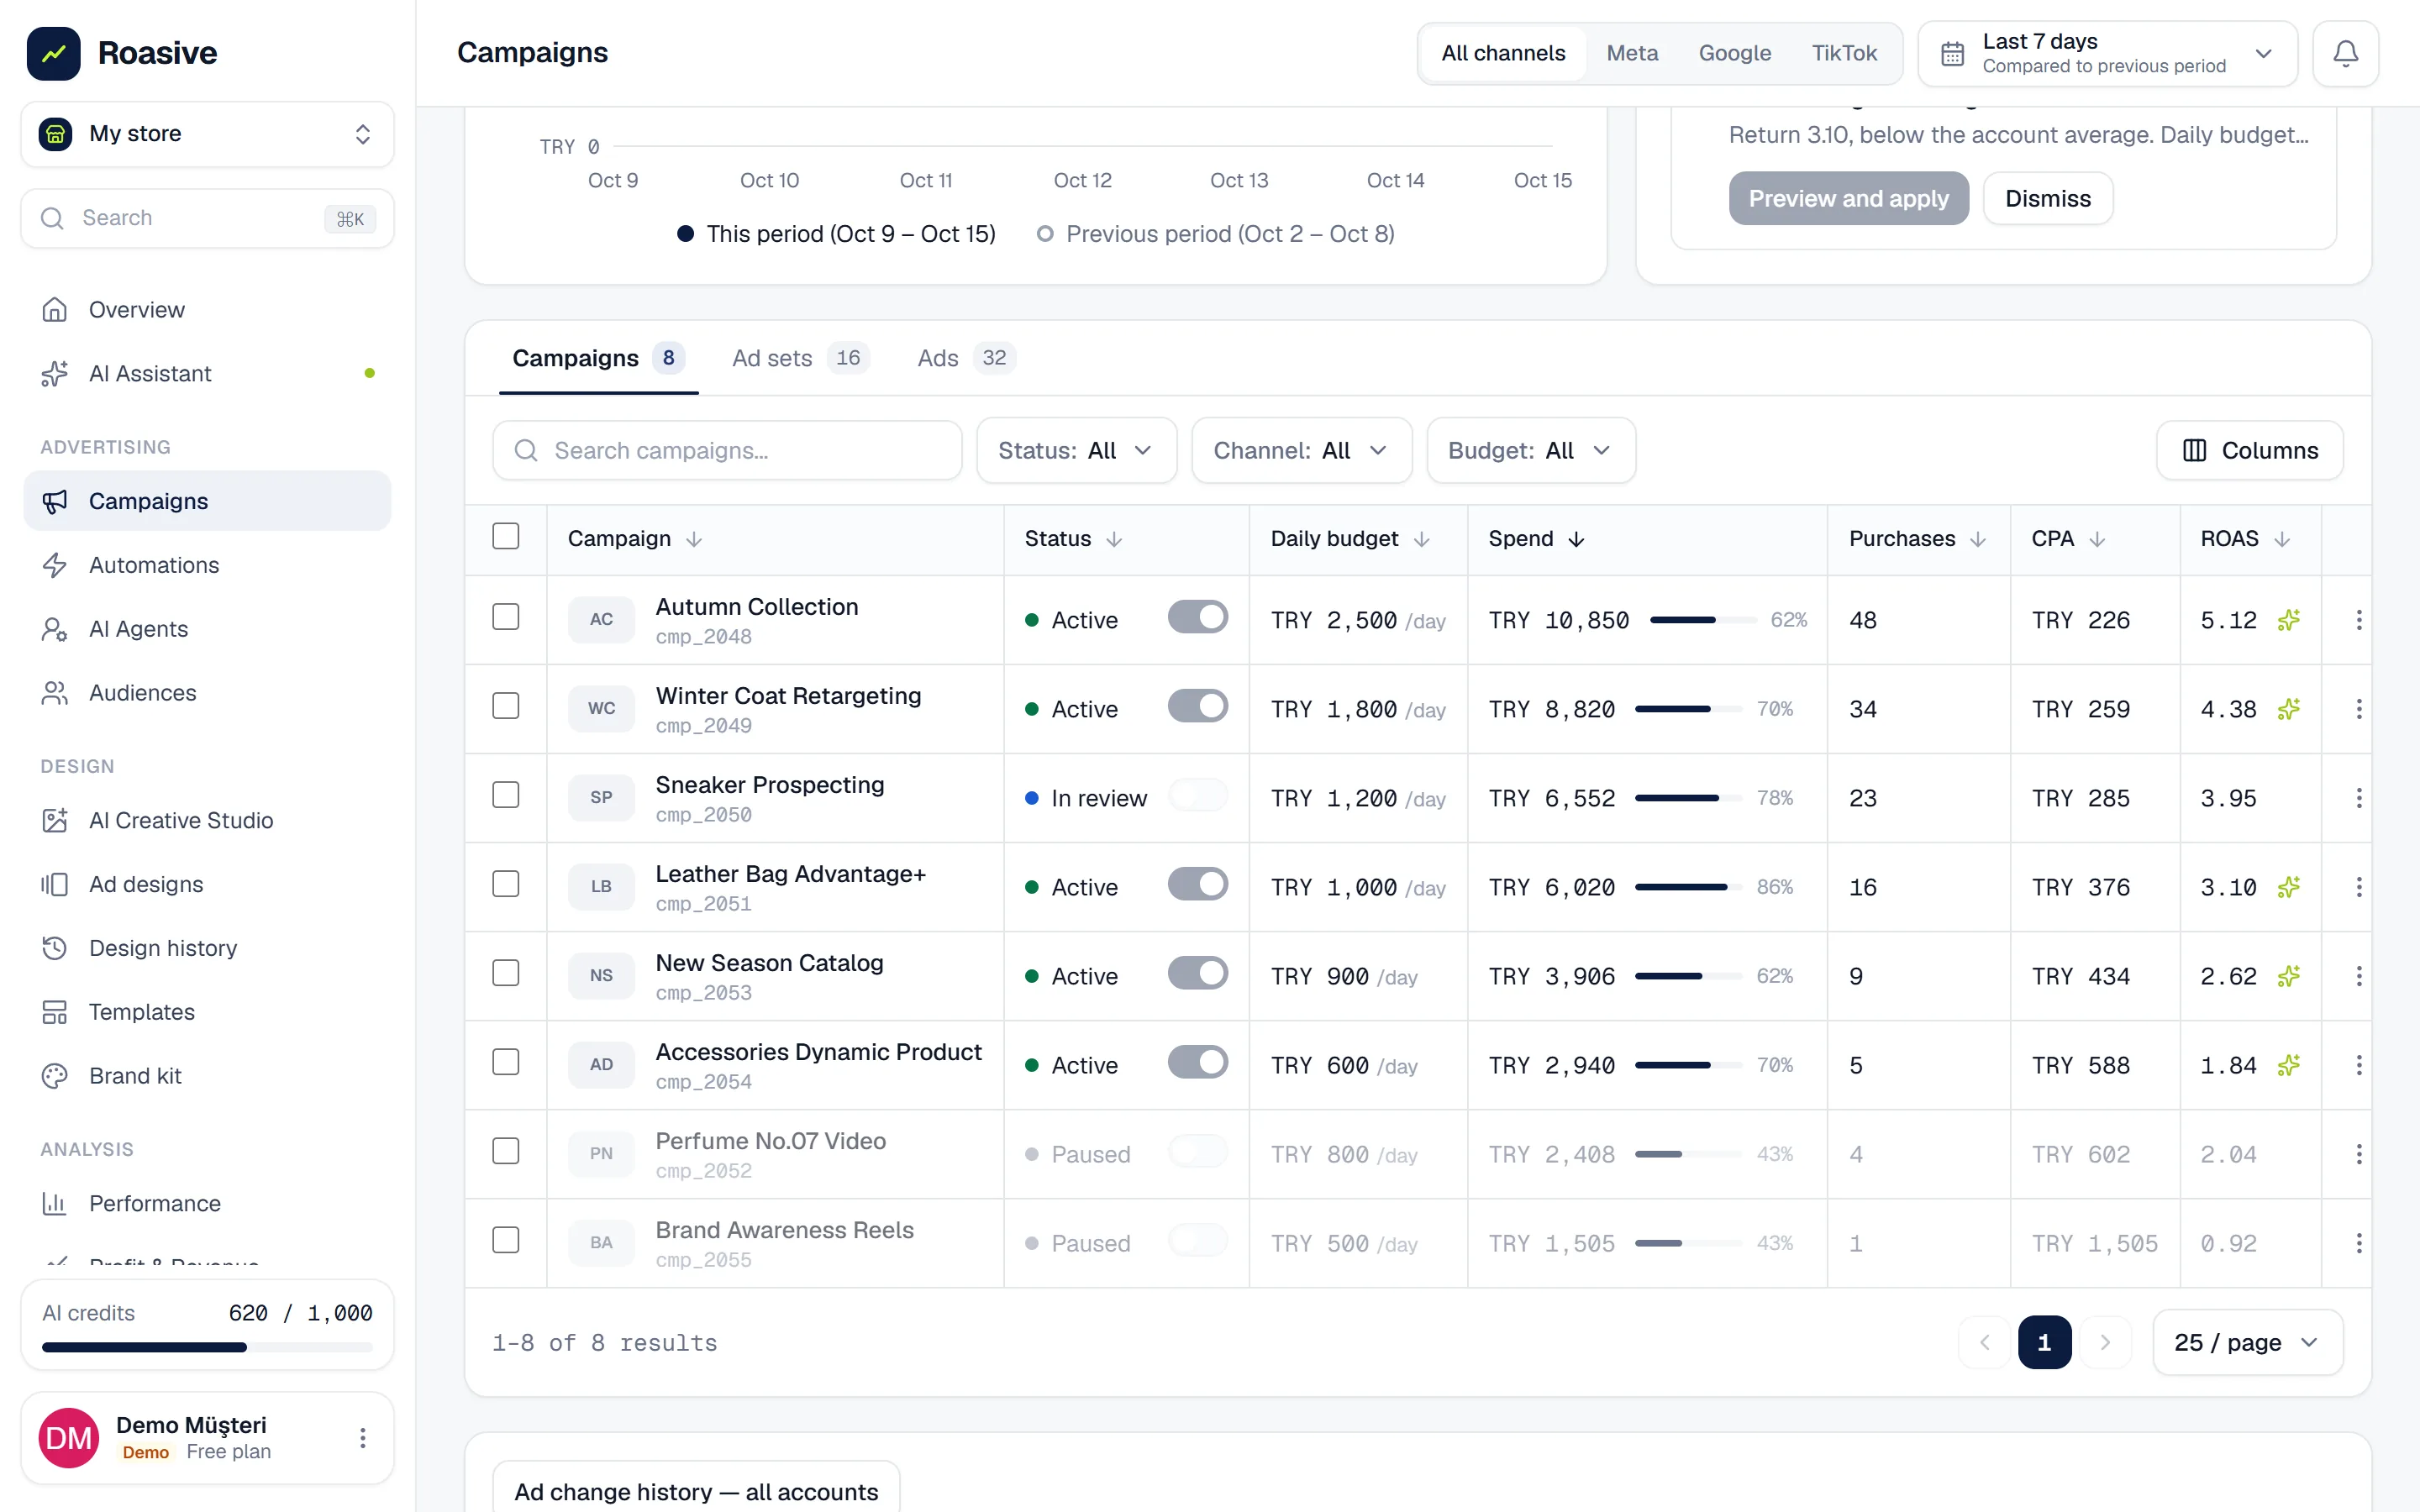The width and height of the screenshot is (2420, 1512).
Task: Click Preview and apply button
Action: 1848,198
